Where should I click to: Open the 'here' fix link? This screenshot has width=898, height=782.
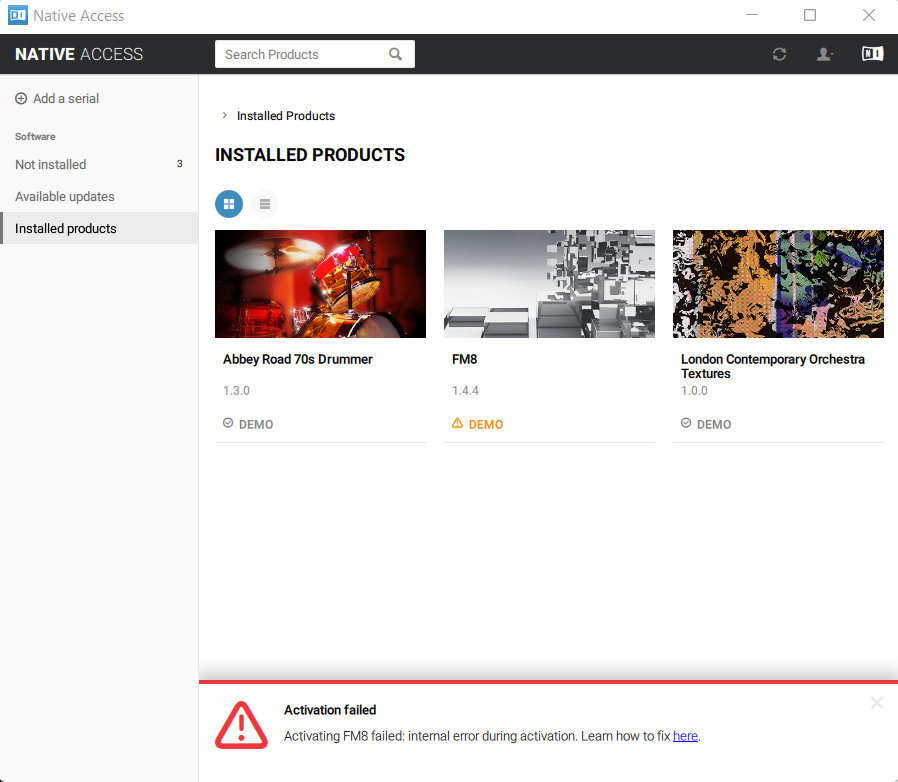(685, 736)
